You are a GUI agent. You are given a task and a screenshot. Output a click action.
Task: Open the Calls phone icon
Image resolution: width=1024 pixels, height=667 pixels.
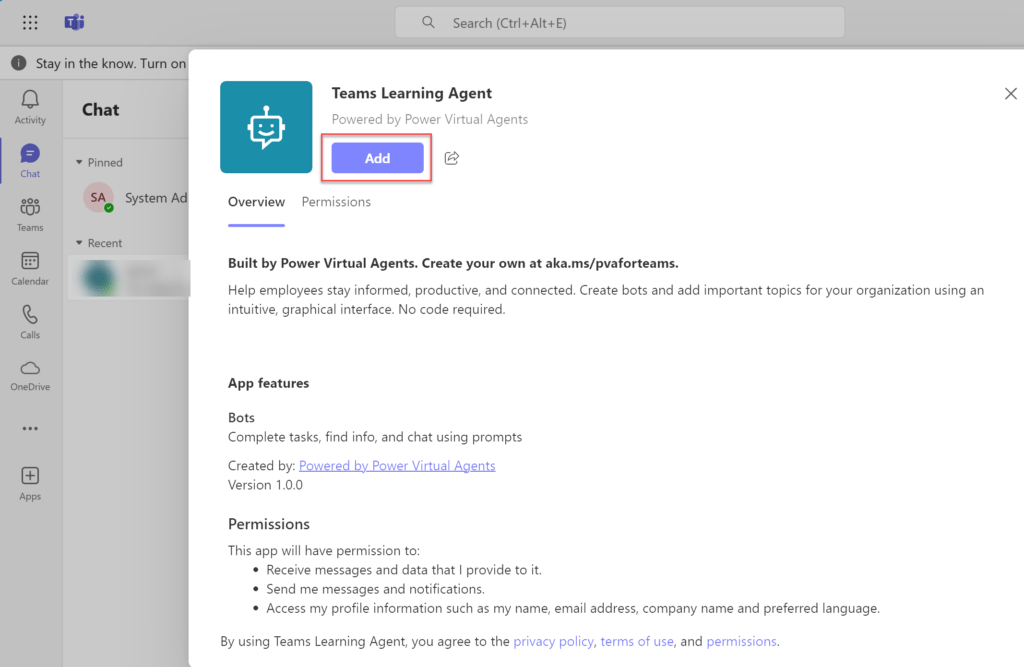pos(30,315)
